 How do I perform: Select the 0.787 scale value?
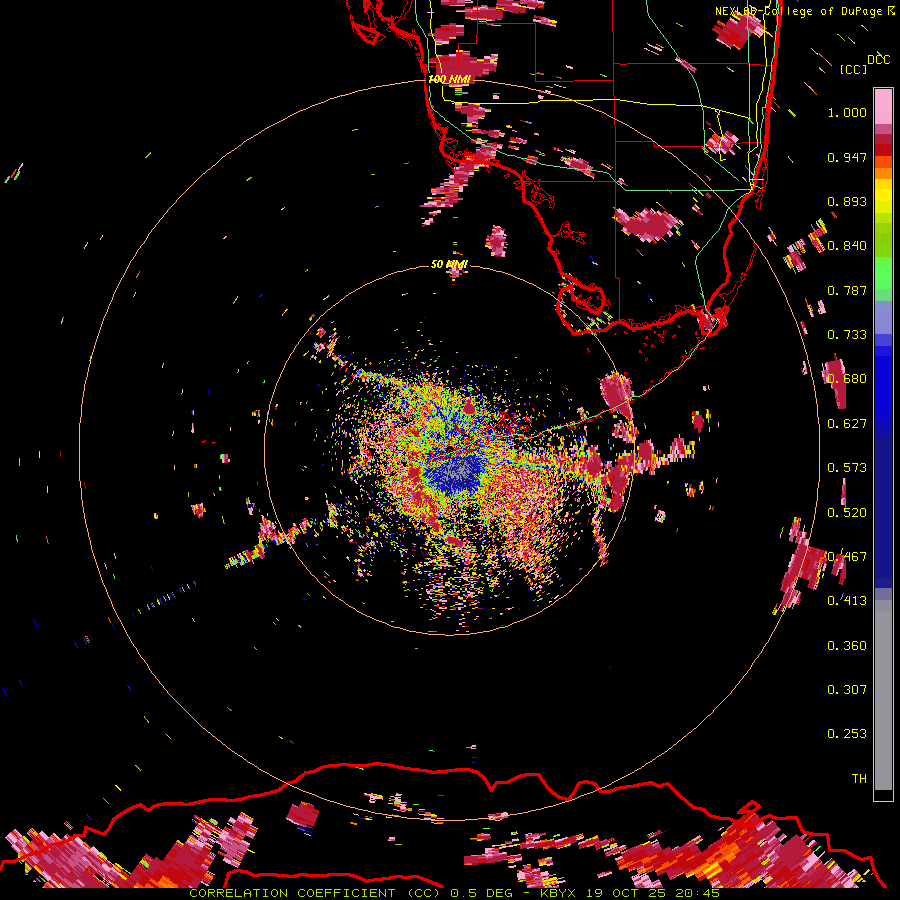point(847,290)
